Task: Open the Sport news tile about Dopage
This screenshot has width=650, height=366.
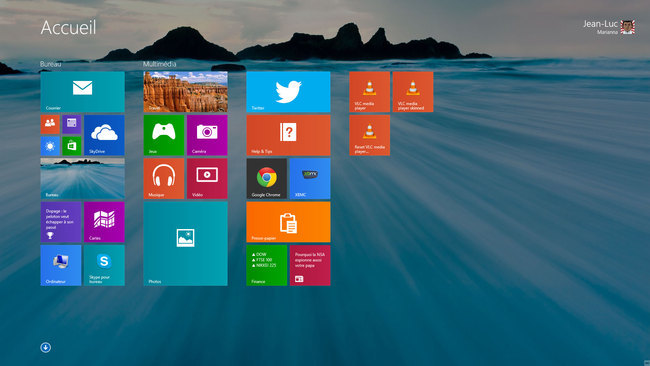Action: point(61,222)
